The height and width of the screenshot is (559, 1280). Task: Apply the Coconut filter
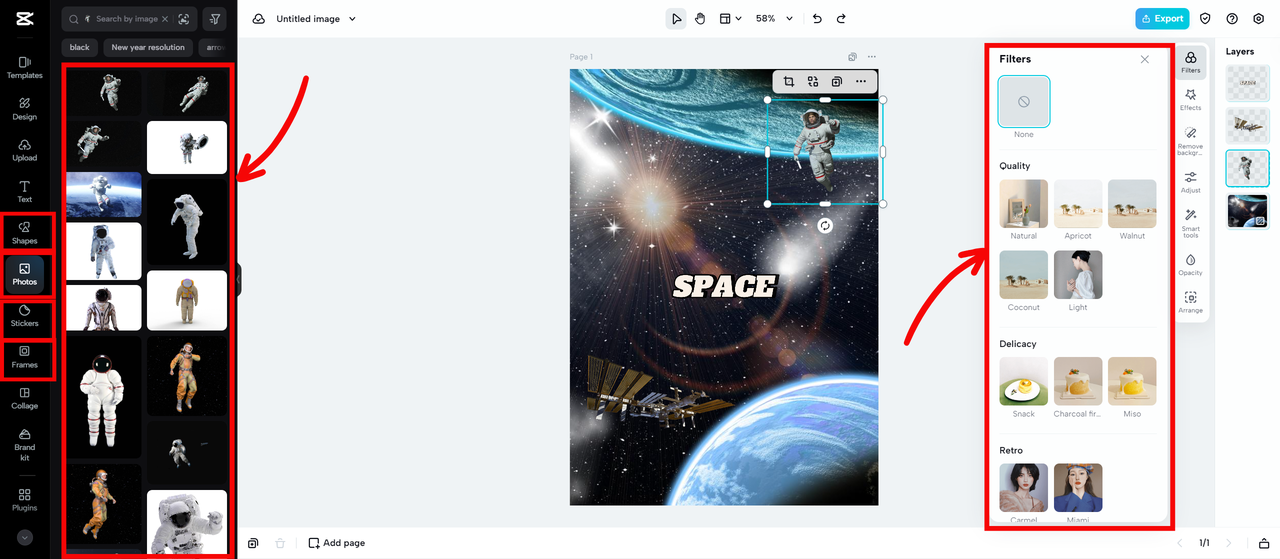1024,275
